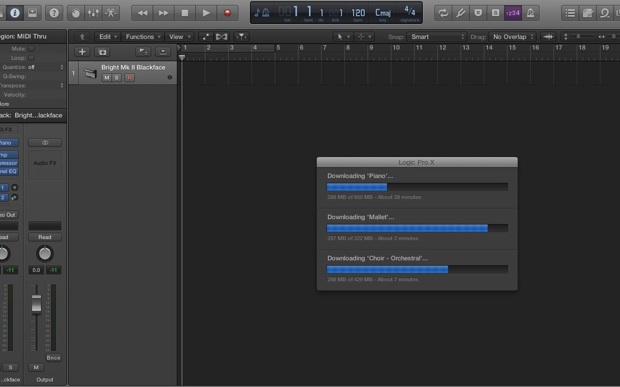This screenshot has width=620, height=387.
Task: Open the Functions menu
Action: tap(143, 37)
